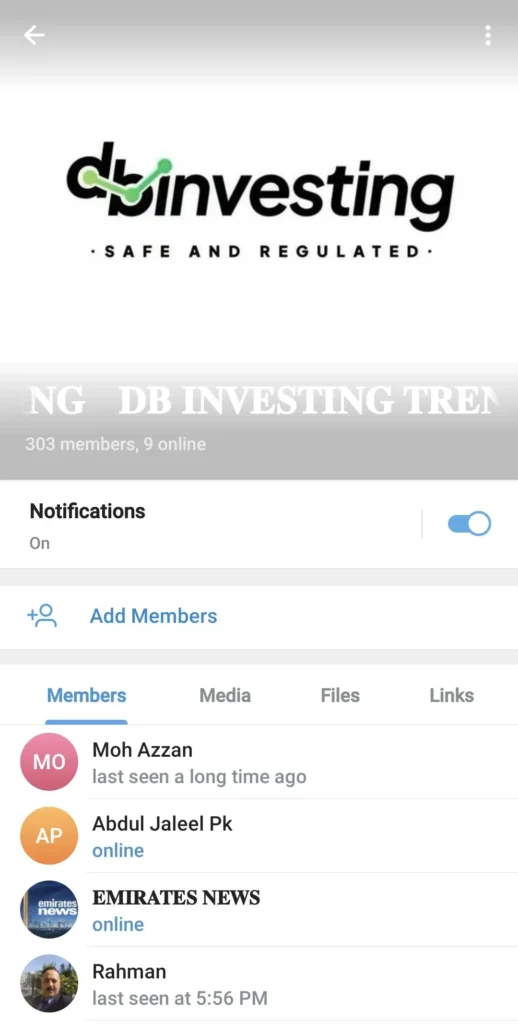Select the Members tab
518x1024 pixels.
click(86, 696)
